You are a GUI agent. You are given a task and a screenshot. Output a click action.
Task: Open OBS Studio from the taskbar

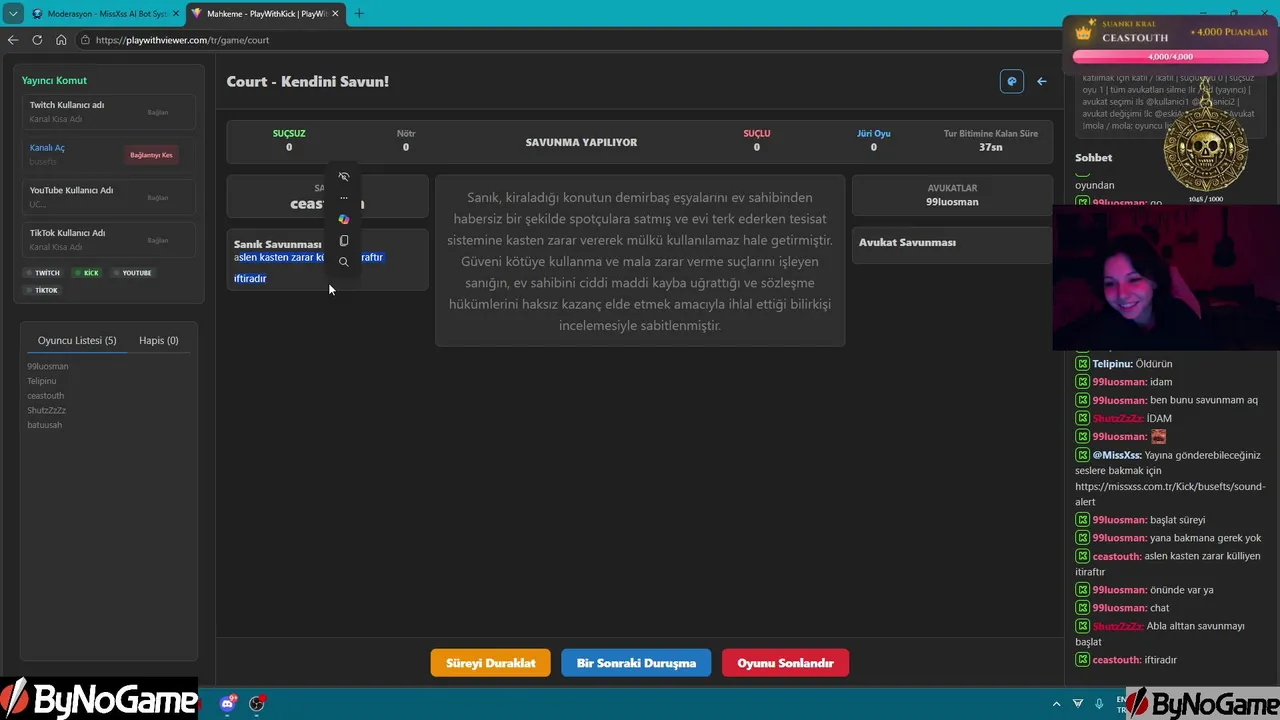[257, 703]
